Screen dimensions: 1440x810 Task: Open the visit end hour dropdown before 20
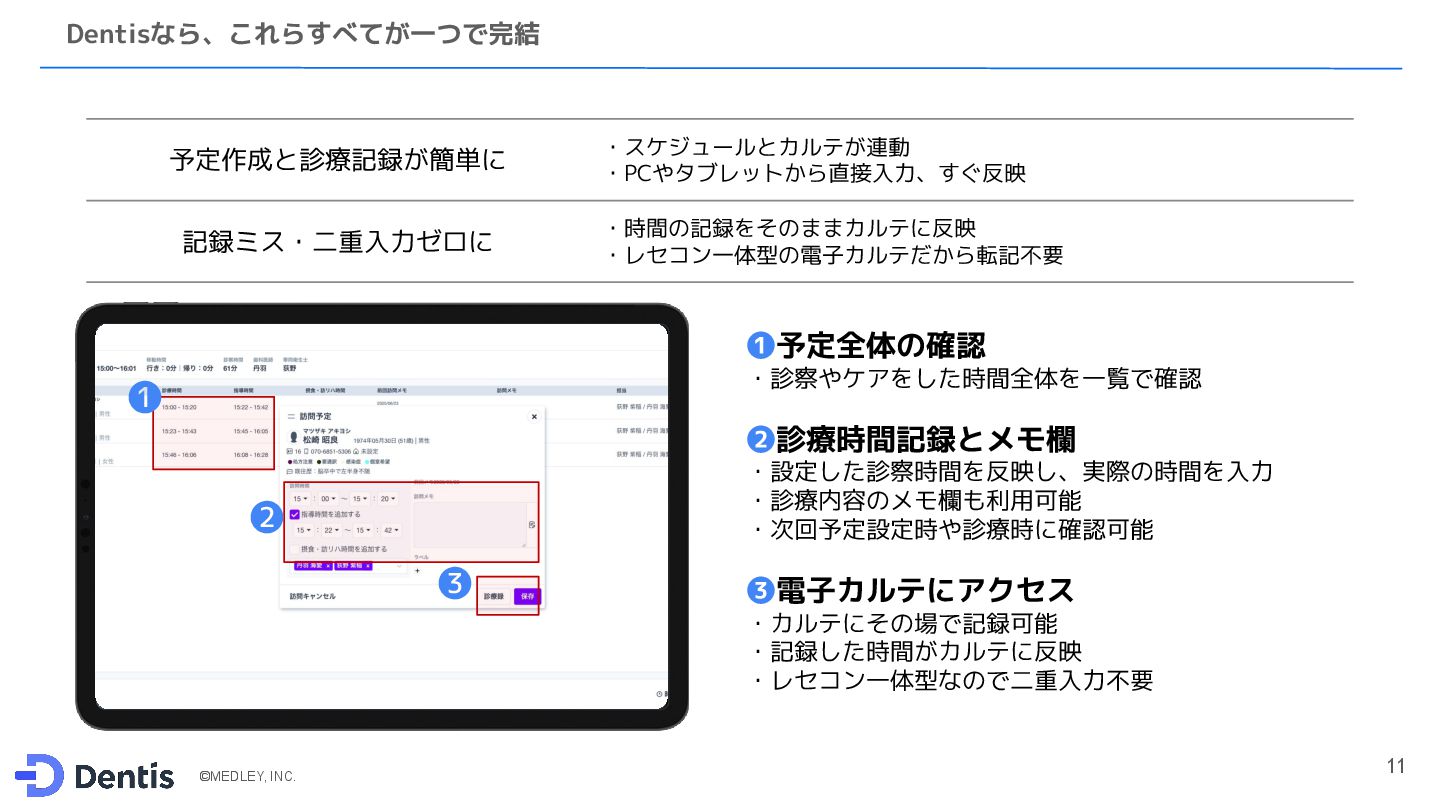[x=360, y=499]
